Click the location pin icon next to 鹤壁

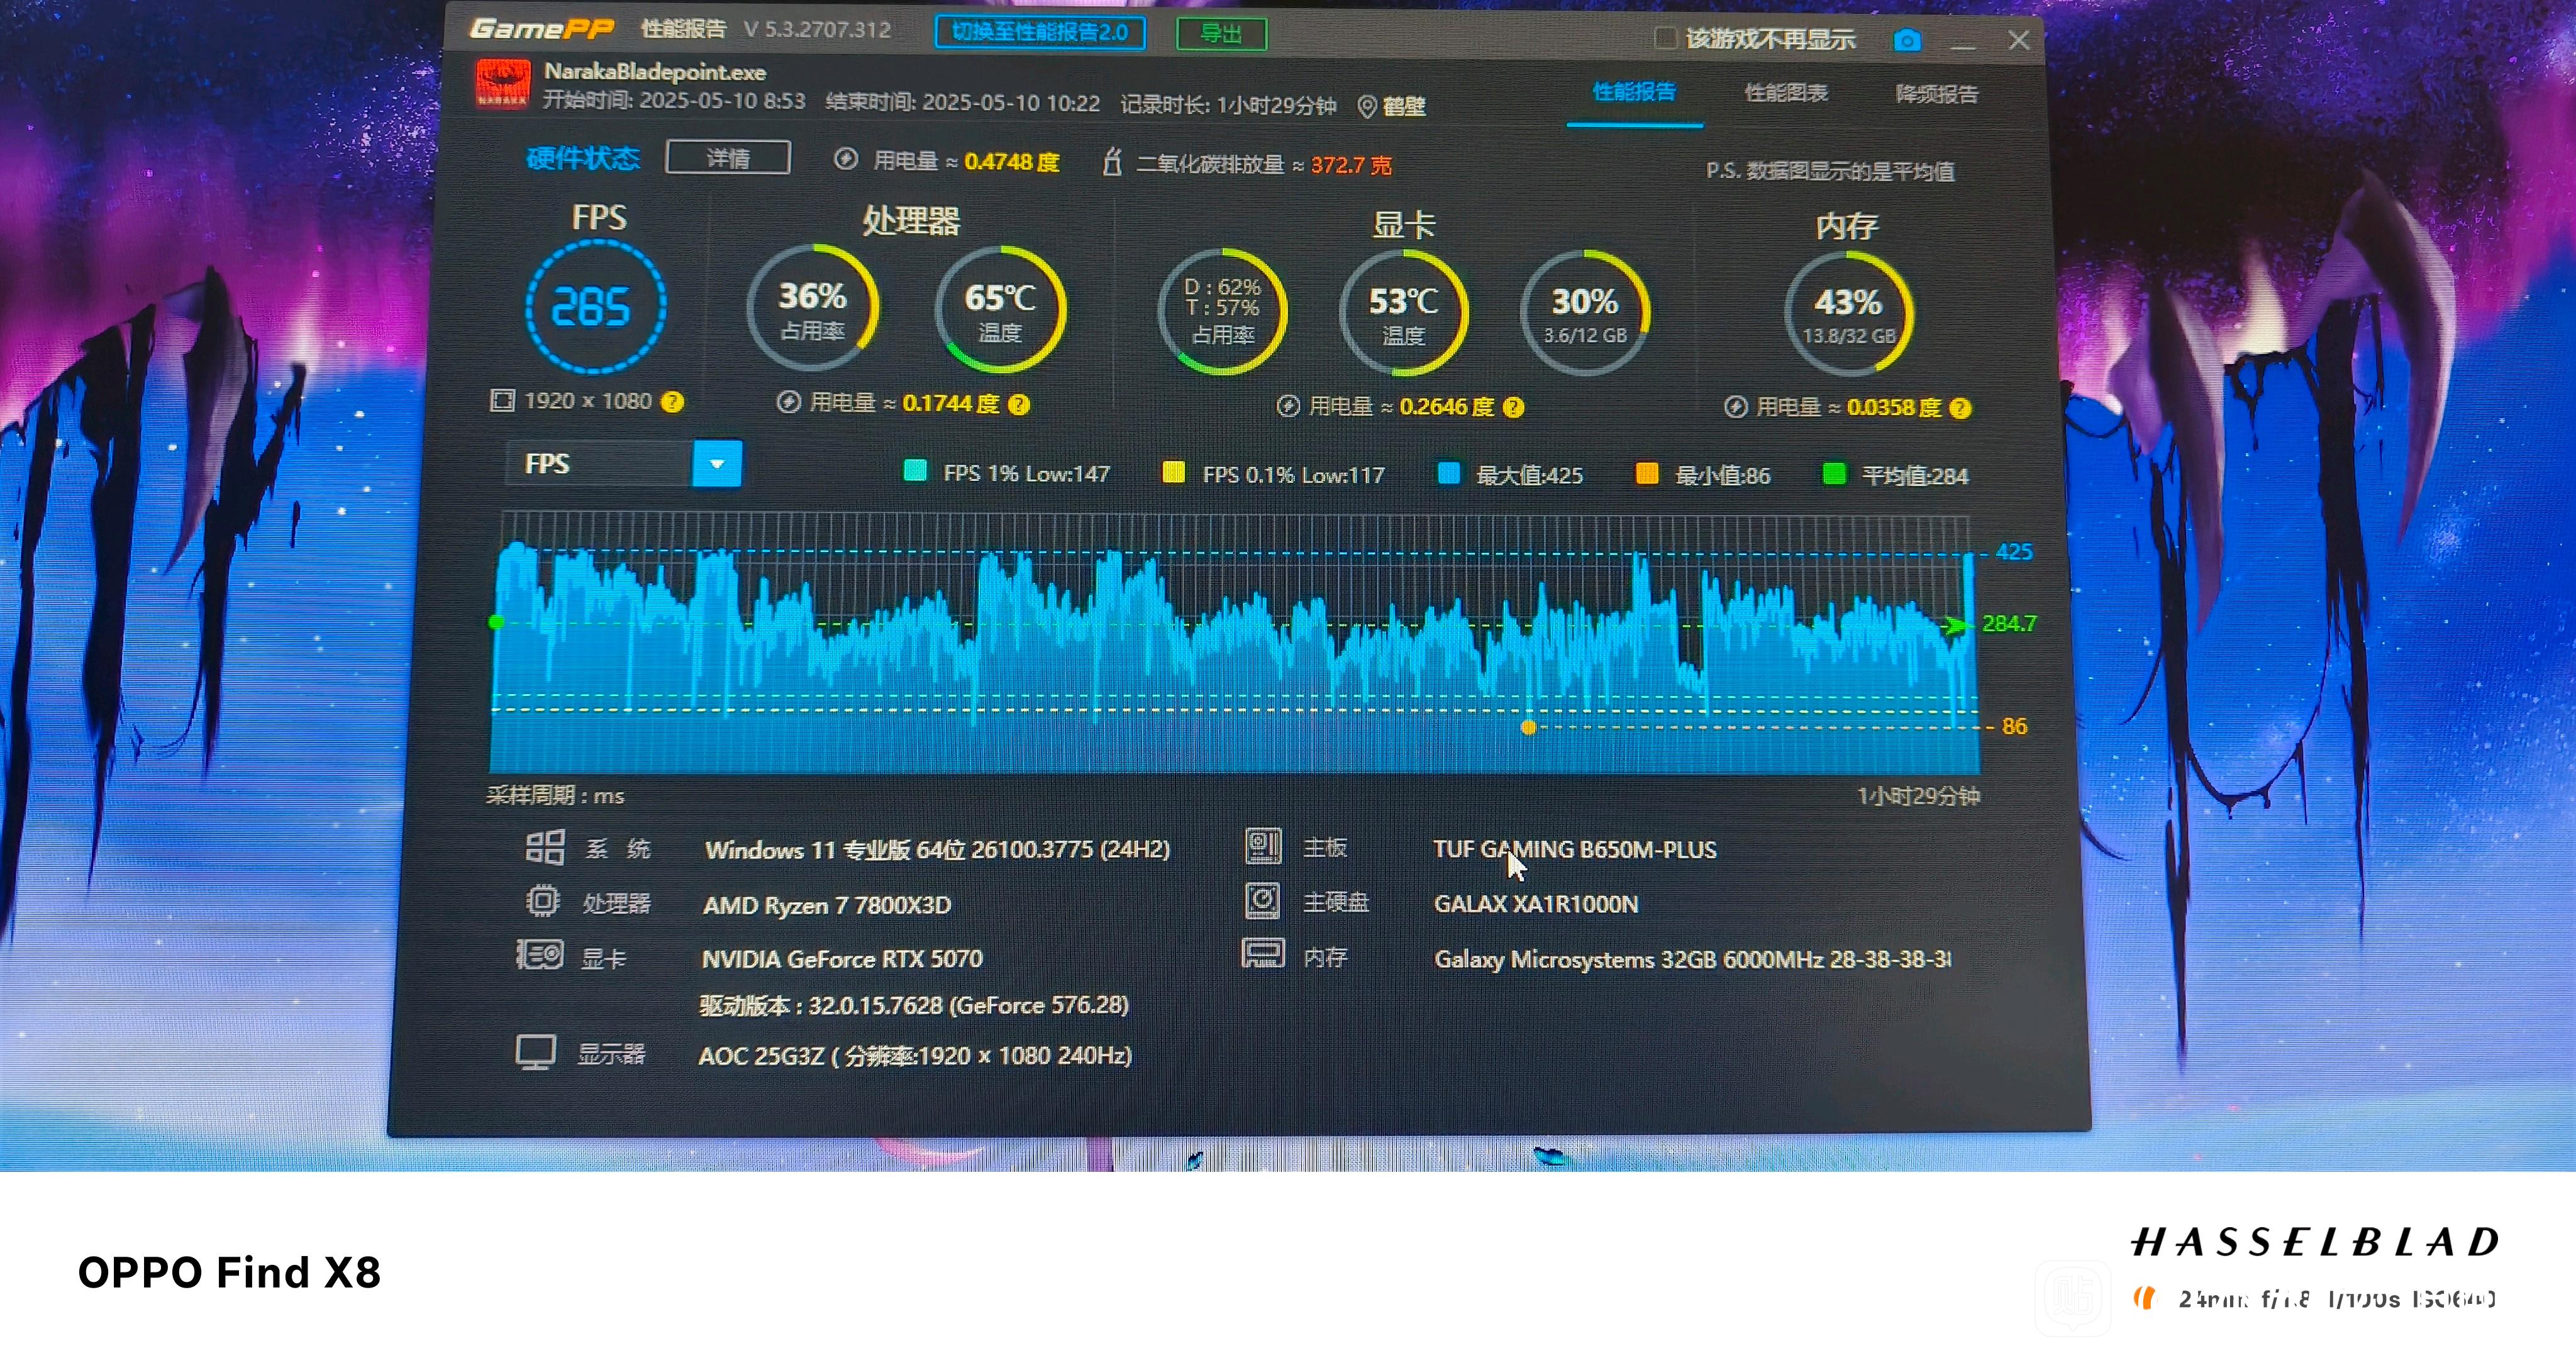pos(1367,107)
